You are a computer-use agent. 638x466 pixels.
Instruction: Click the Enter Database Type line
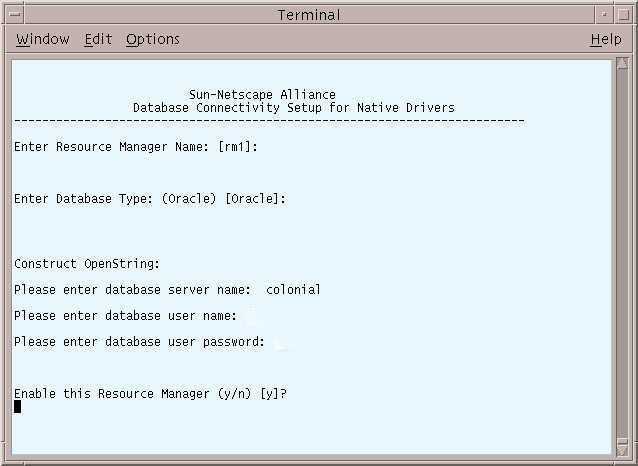[x=150, y=199]
